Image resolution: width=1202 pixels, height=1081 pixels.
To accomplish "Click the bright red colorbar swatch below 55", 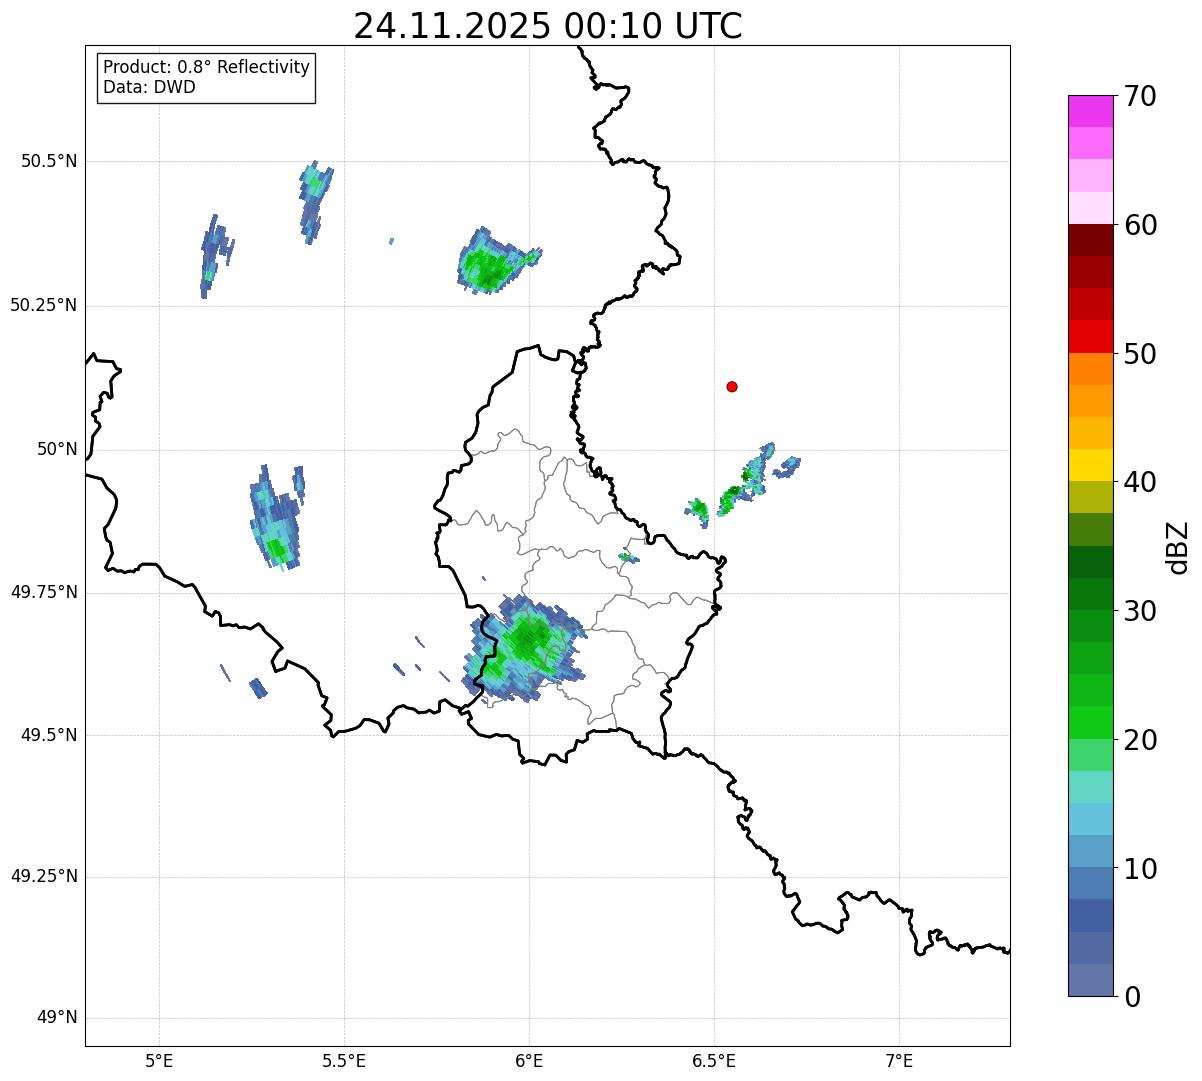I will tap(1090, 336).
